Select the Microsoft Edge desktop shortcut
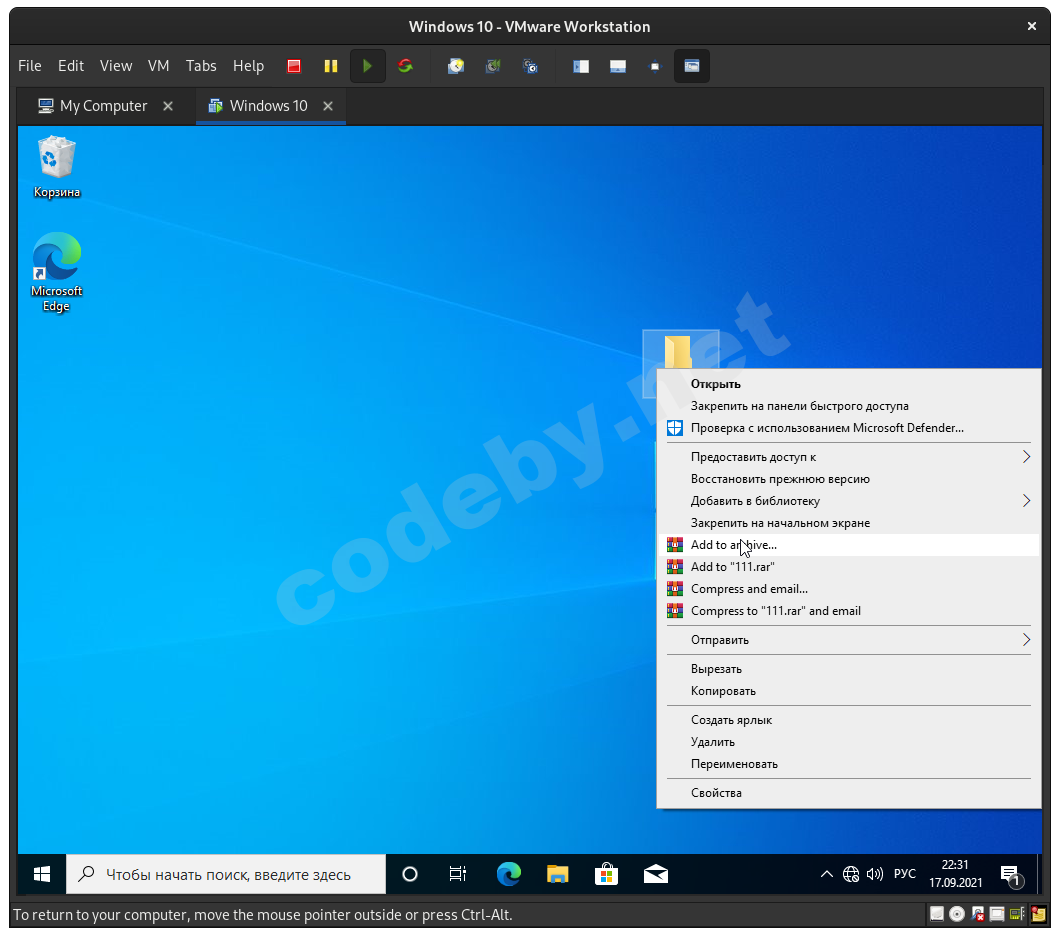This screenshot has width=1060, height=937. pyautogui.click(x=57, y=272)
